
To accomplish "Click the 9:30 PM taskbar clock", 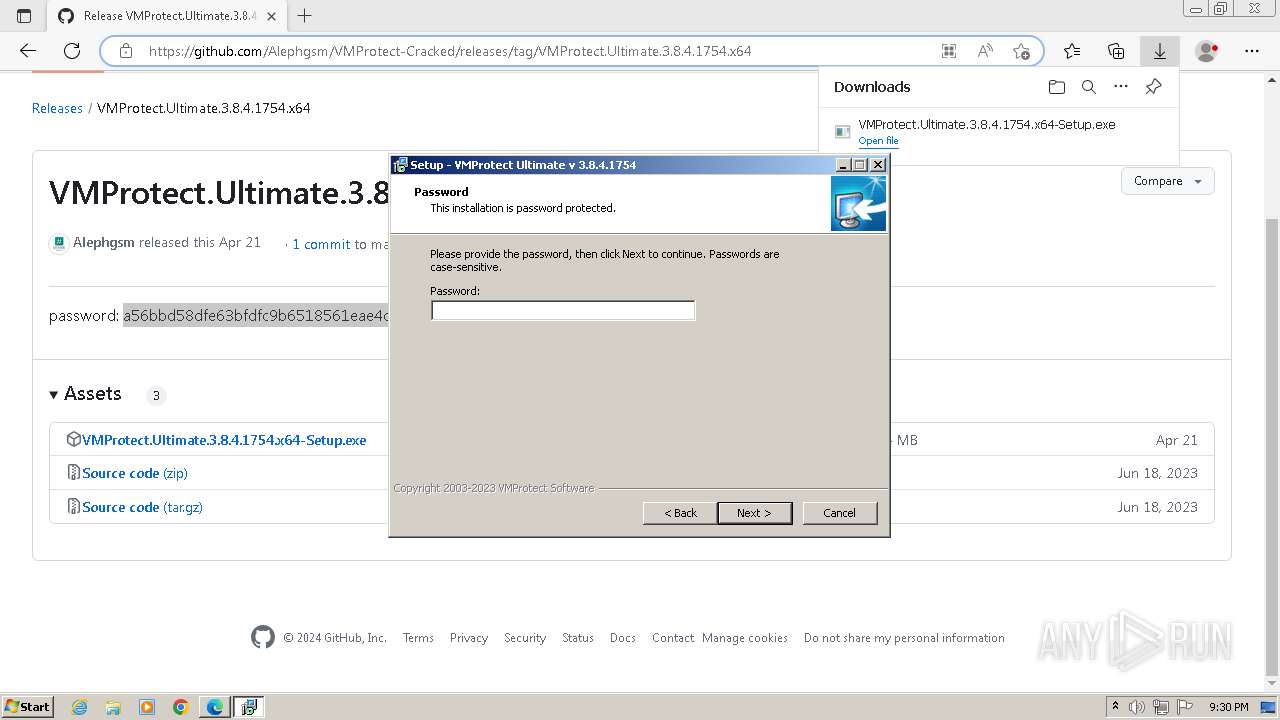I will (1229, 707).
